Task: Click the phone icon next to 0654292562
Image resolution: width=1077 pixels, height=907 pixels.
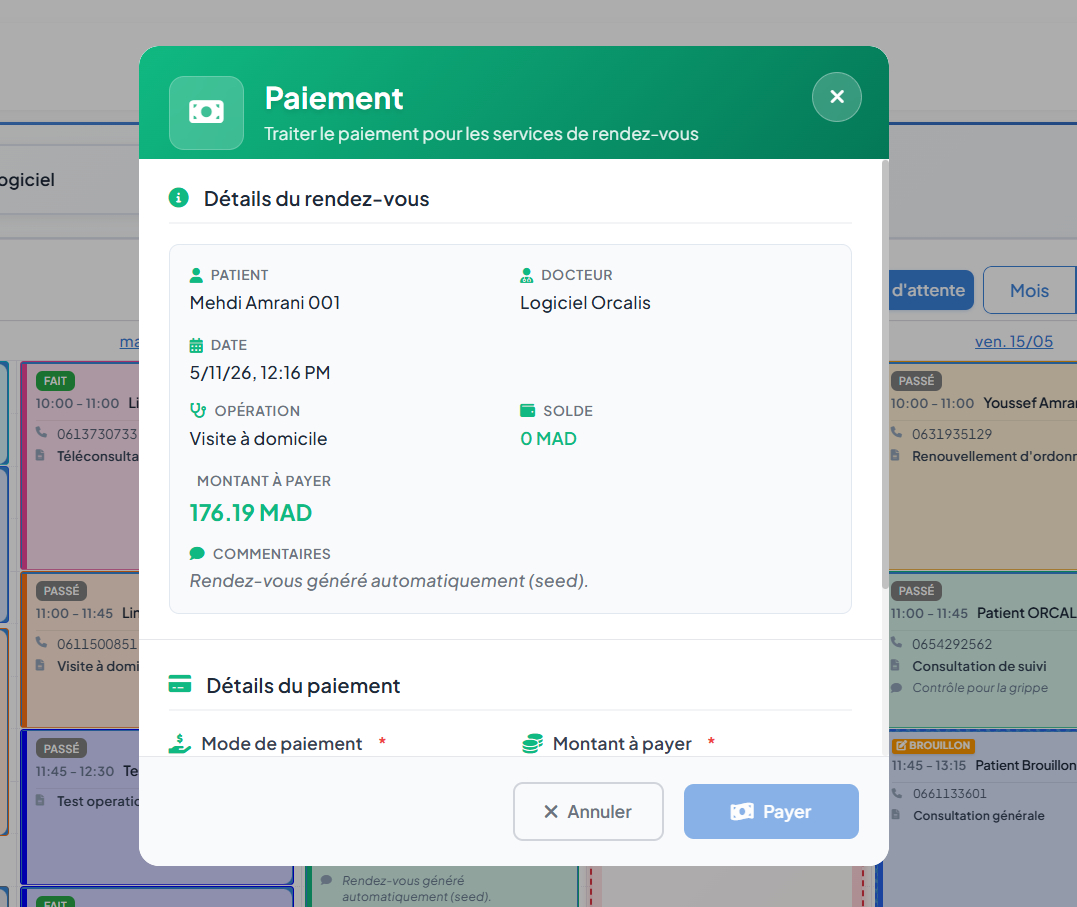Action: 896,642
